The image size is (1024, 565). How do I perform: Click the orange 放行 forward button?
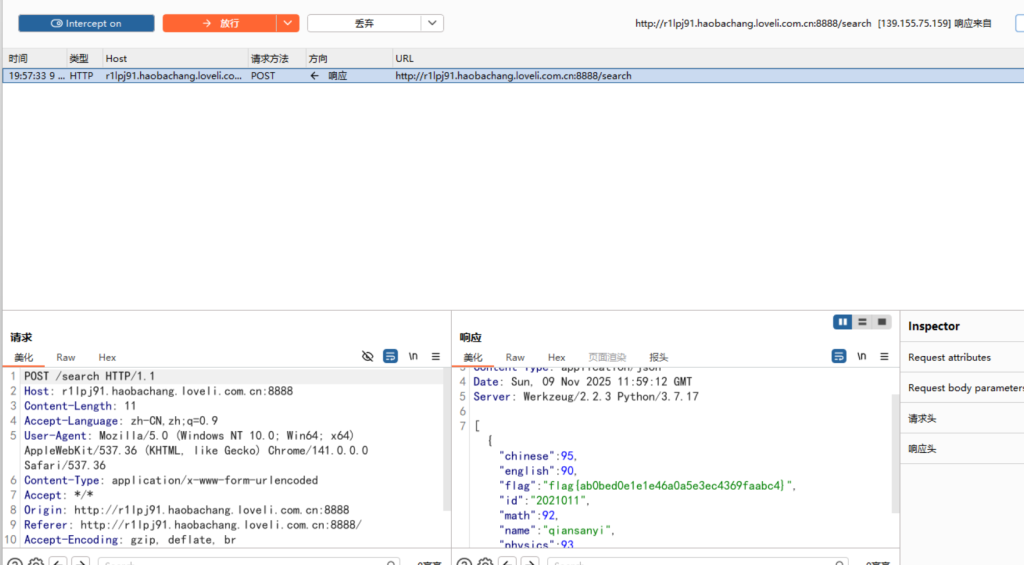point(219,23)
